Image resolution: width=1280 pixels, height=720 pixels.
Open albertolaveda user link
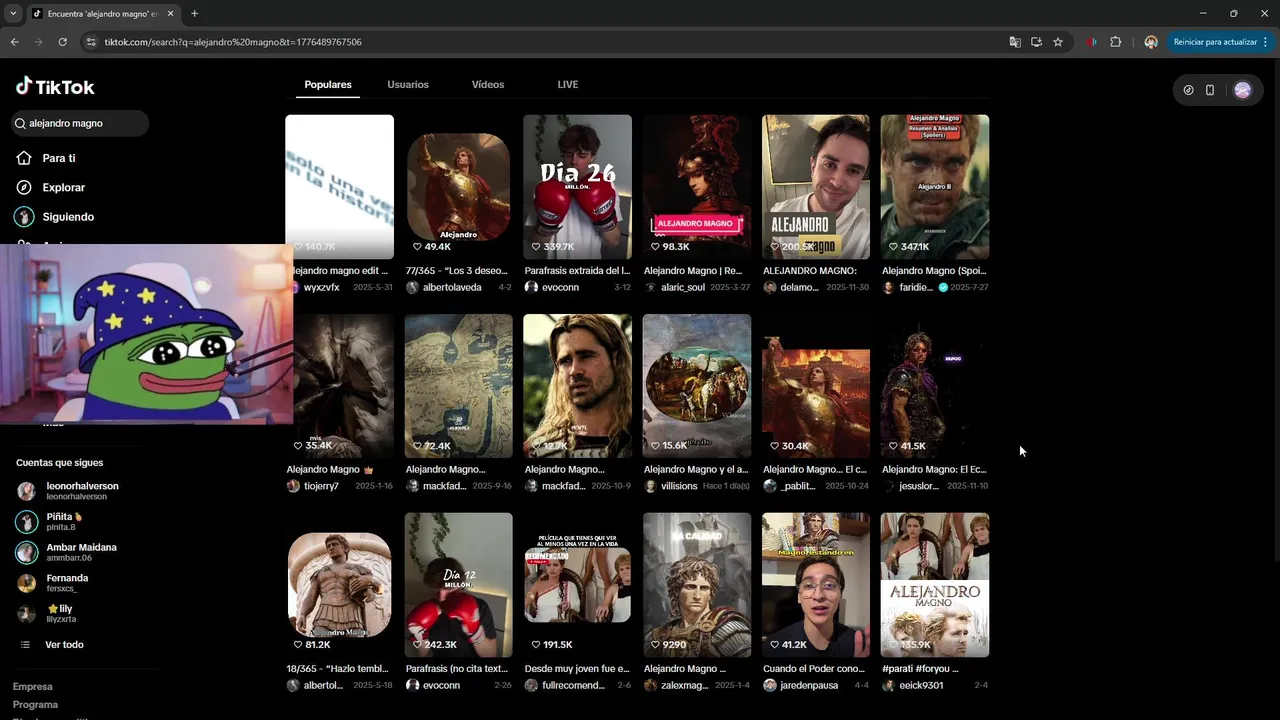[x=451, y=288]
